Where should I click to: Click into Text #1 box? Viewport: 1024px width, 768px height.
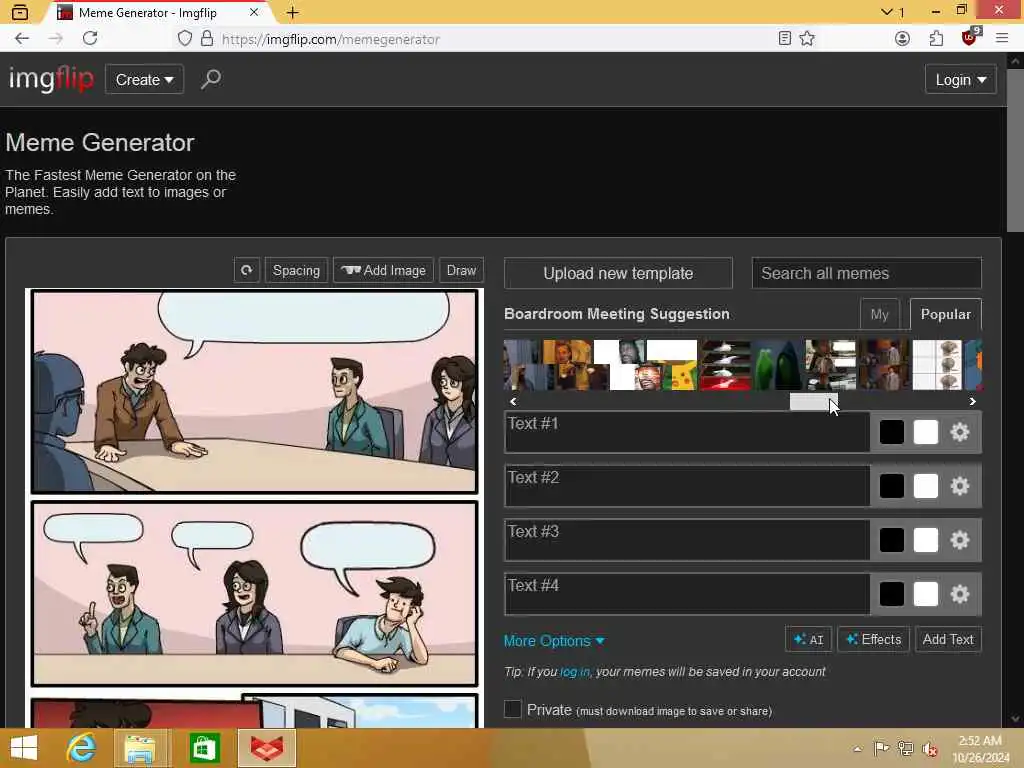tap(686, 432)
